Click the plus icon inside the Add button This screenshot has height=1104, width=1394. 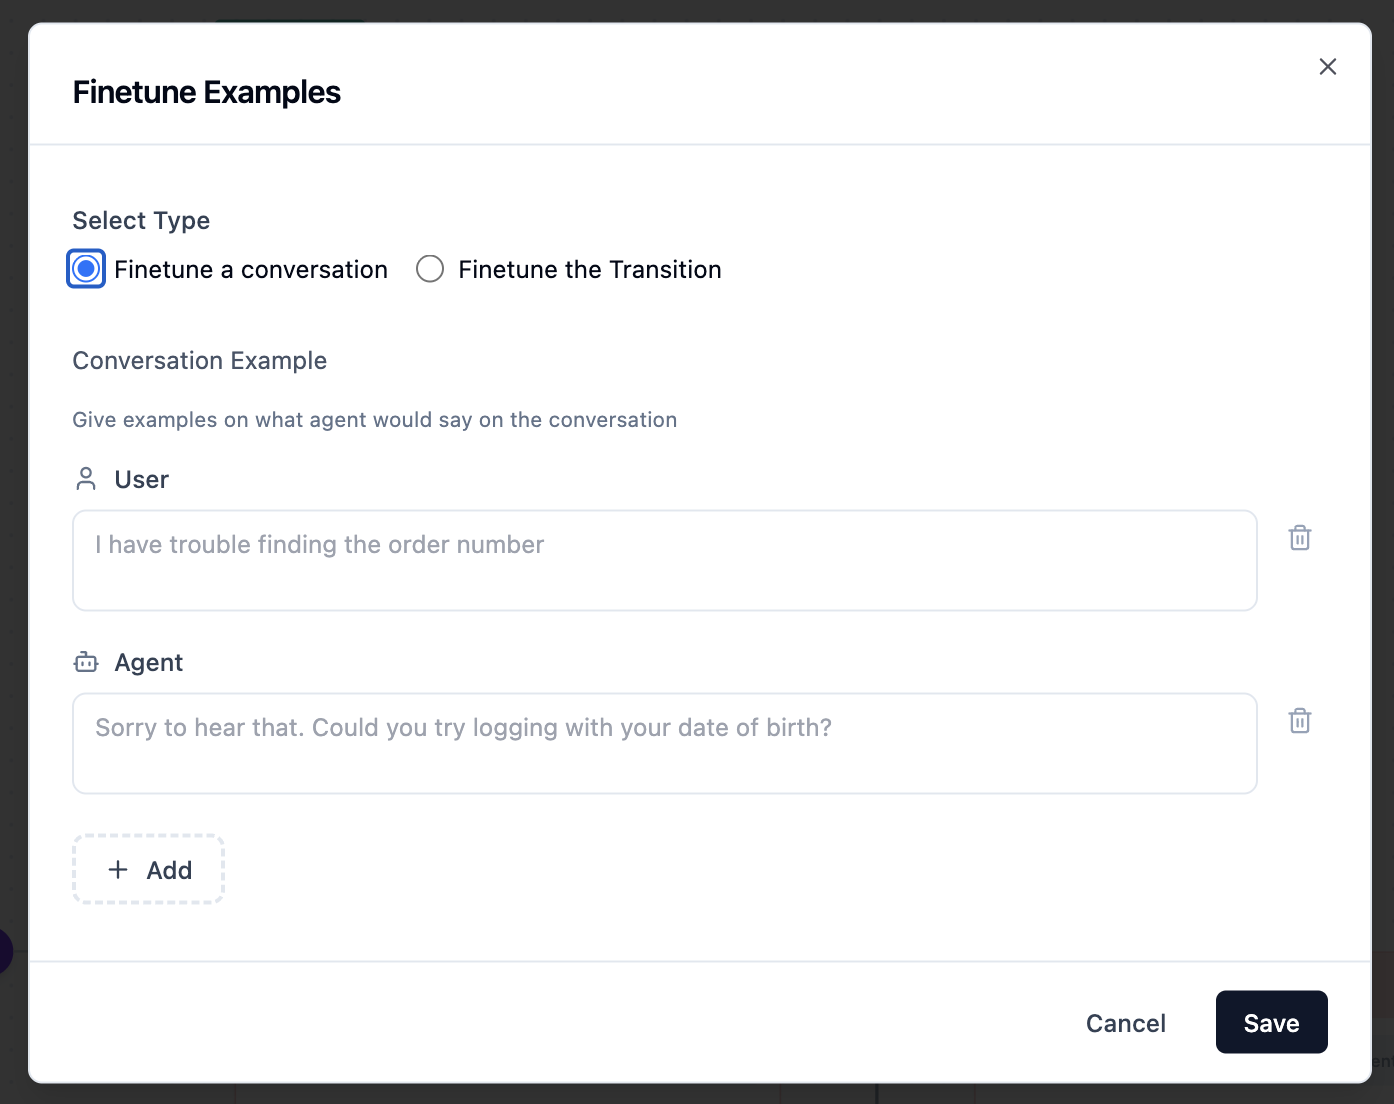pos(118,869)
